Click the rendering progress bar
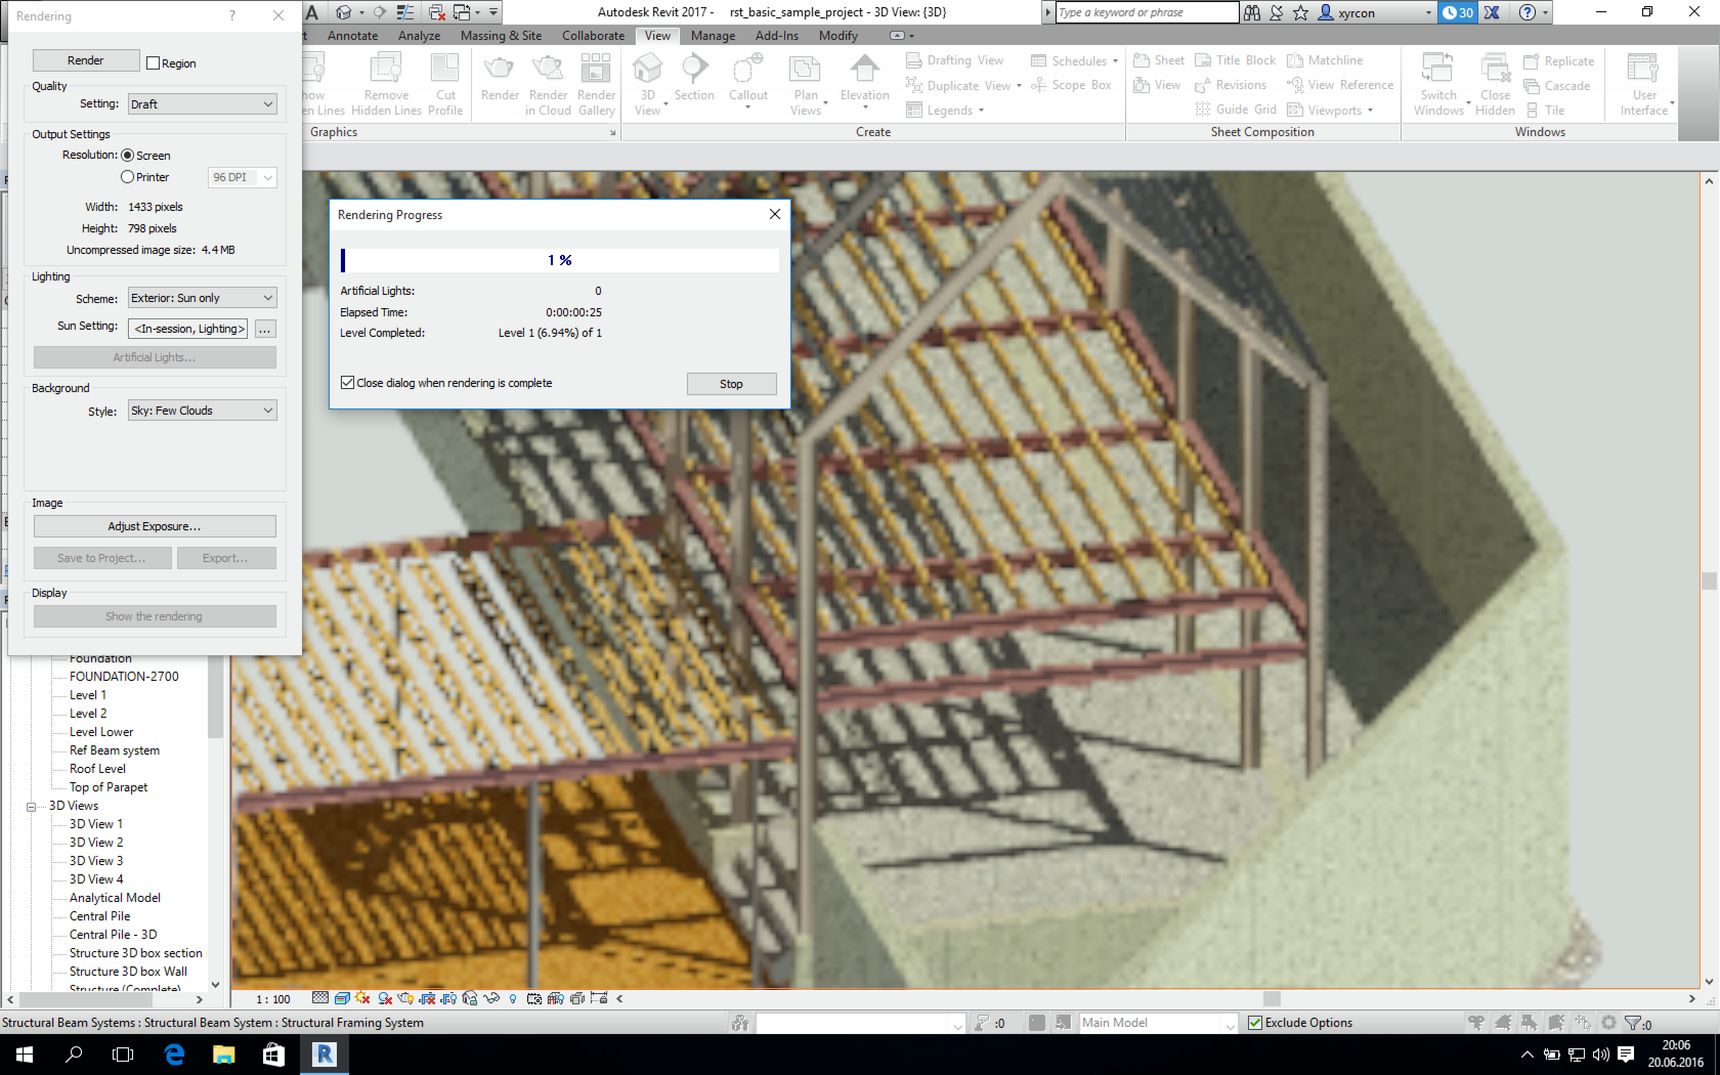This screenshot has height=1075, width=1720. tap(559, 260)
